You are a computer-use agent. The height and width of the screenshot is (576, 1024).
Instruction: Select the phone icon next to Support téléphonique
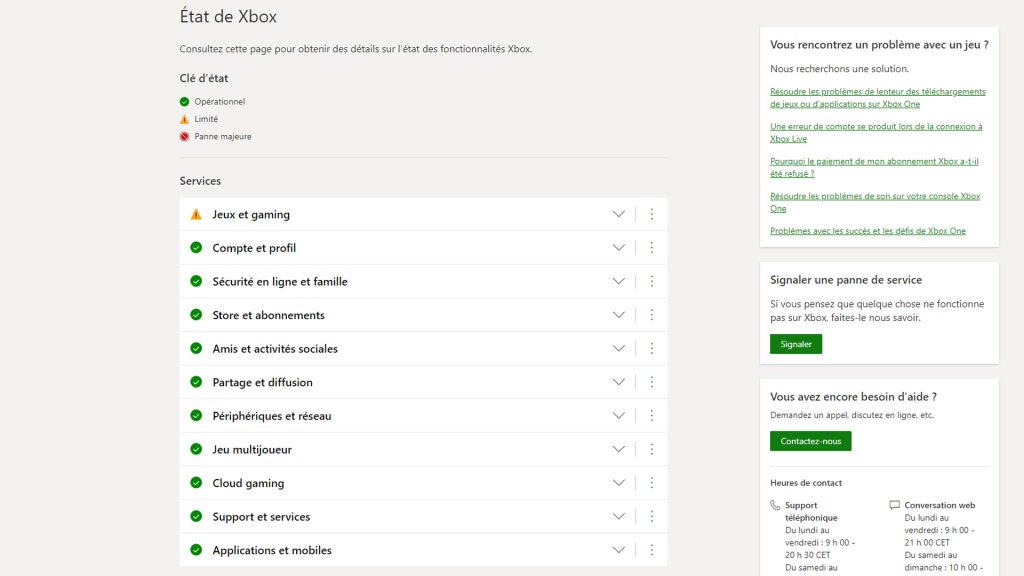[777, 506]
